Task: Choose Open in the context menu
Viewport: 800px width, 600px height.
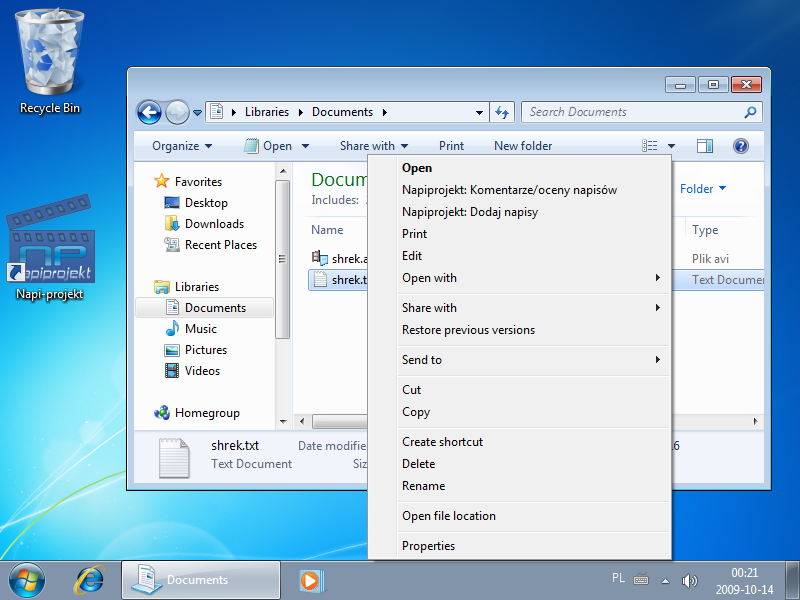Action: [x=534, y=168]
